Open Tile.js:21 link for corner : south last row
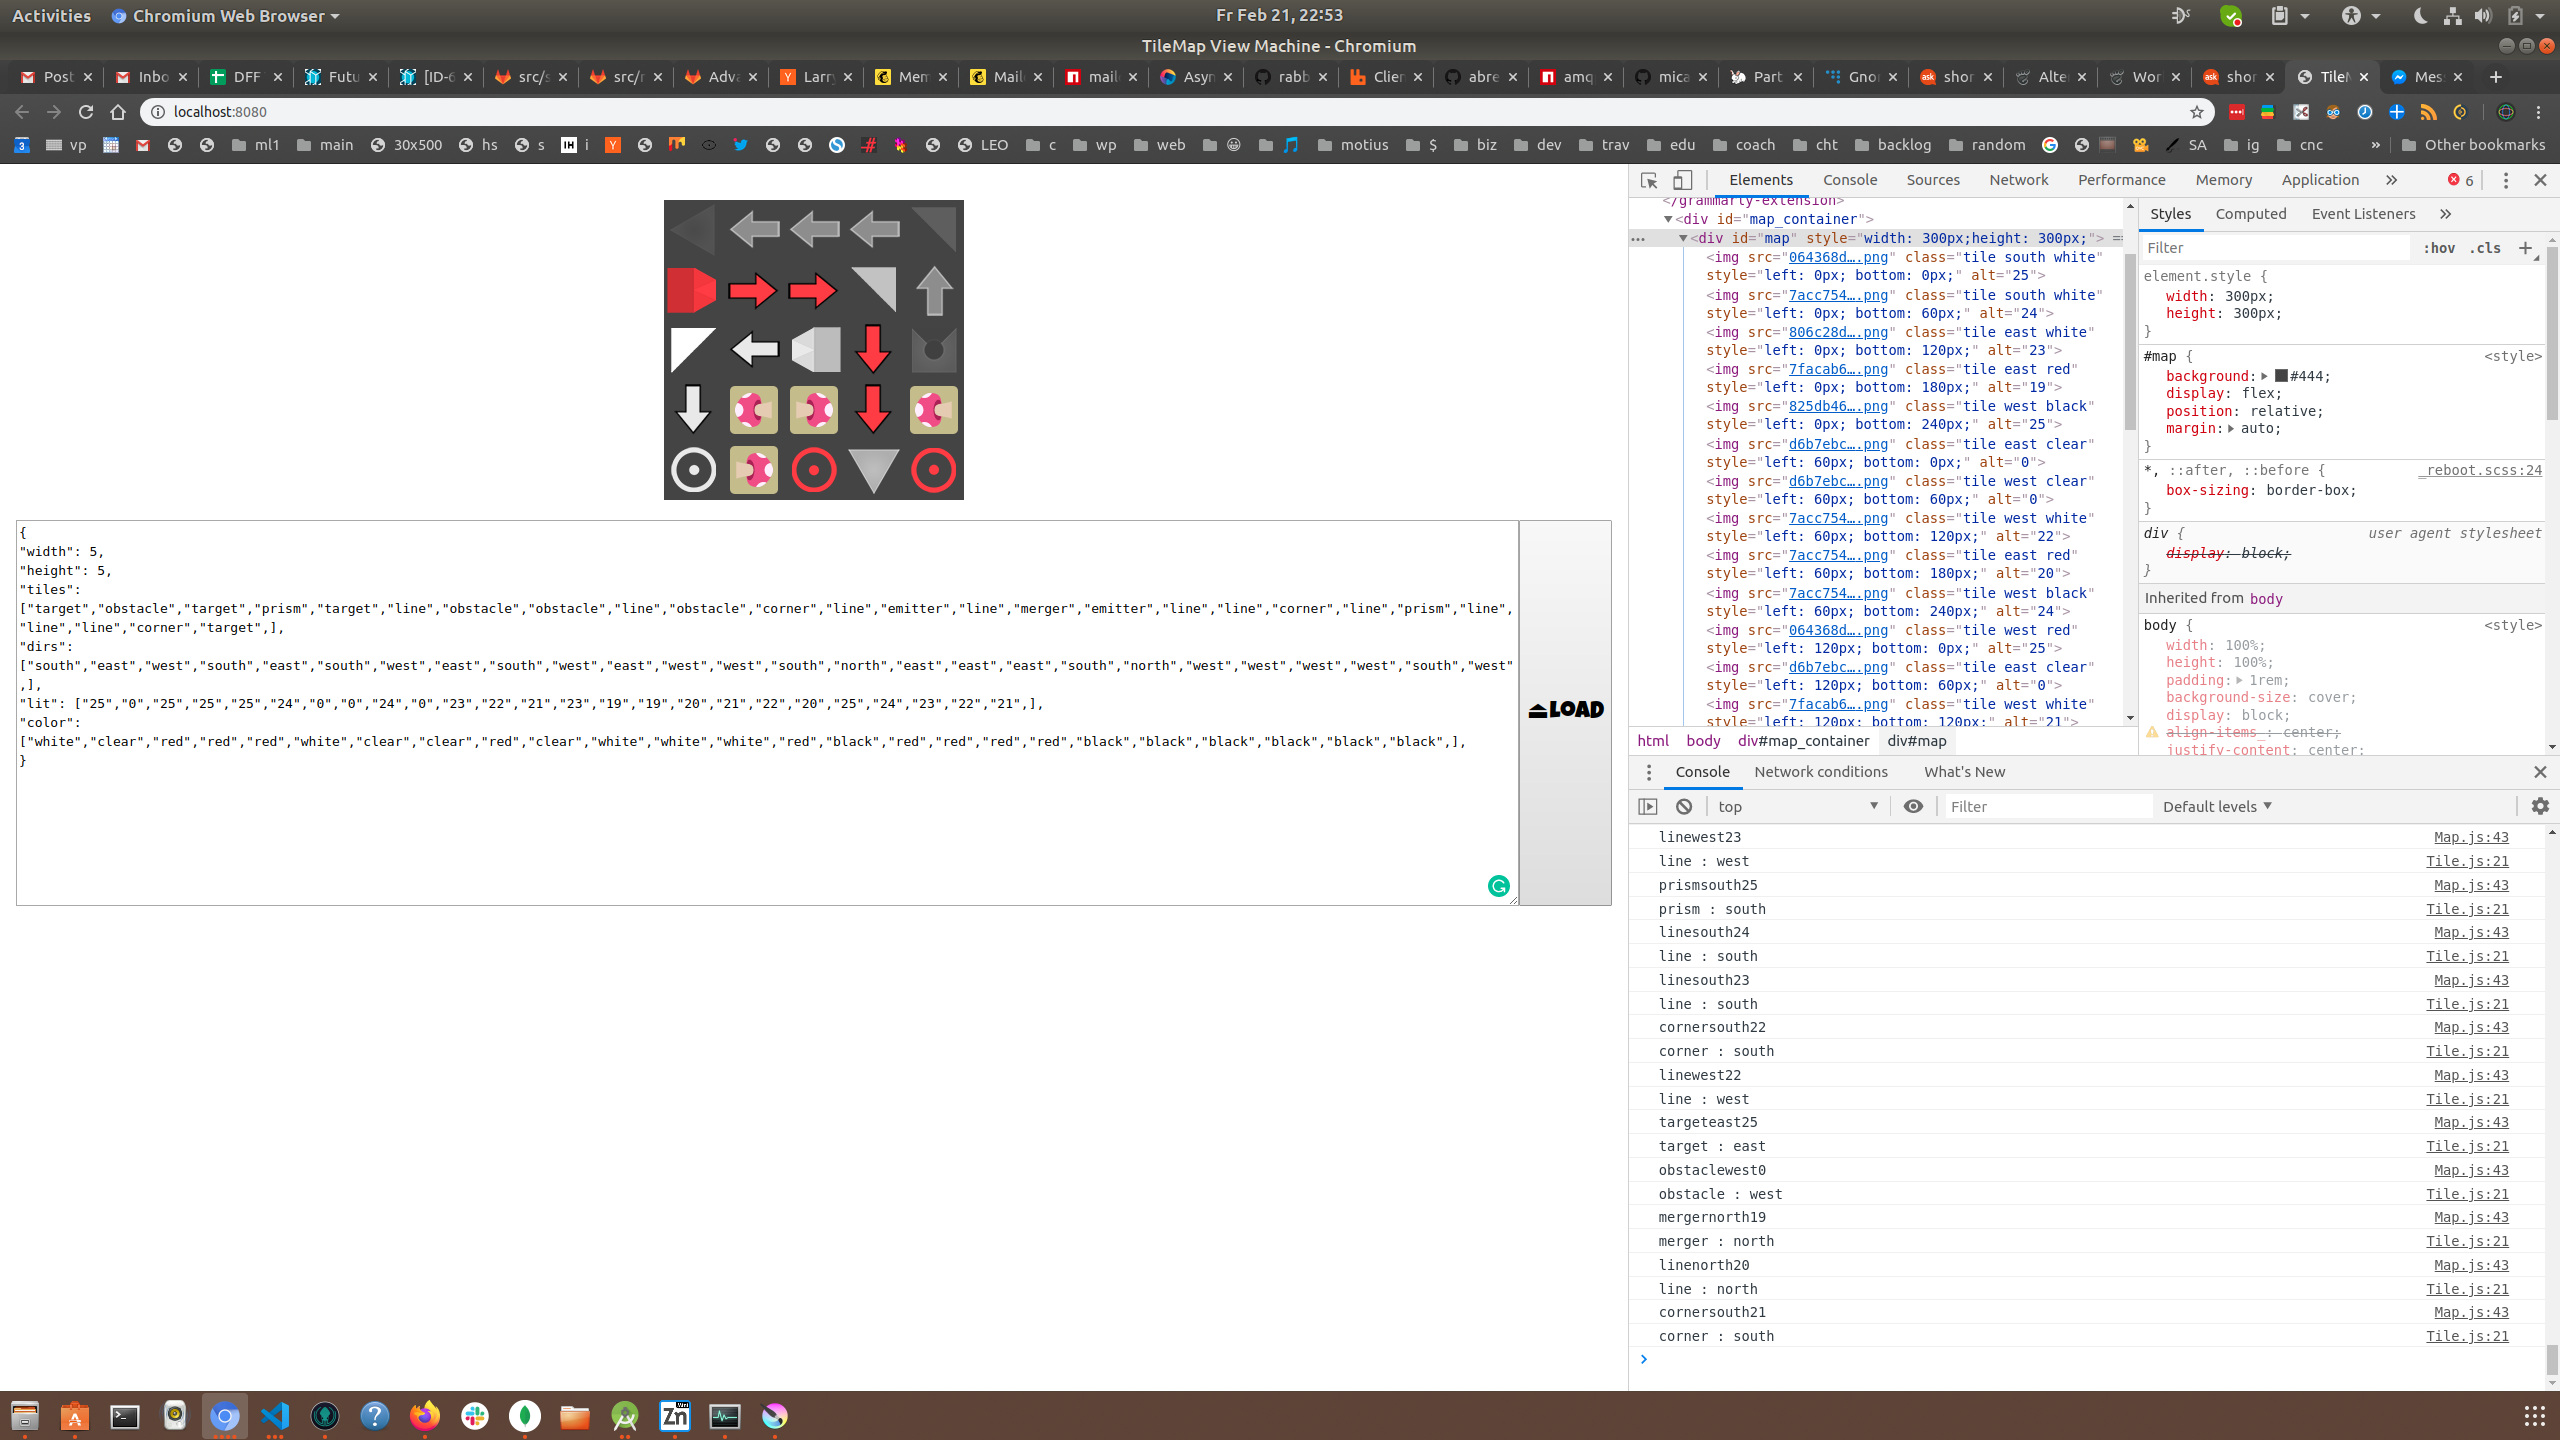 (x=2467, y=1336)
